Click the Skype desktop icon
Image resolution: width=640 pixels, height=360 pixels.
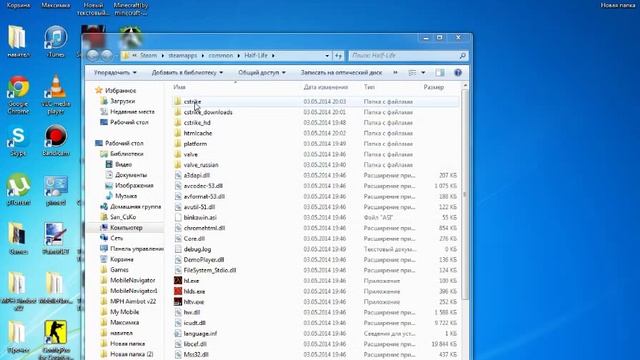[x=18, y=137]
